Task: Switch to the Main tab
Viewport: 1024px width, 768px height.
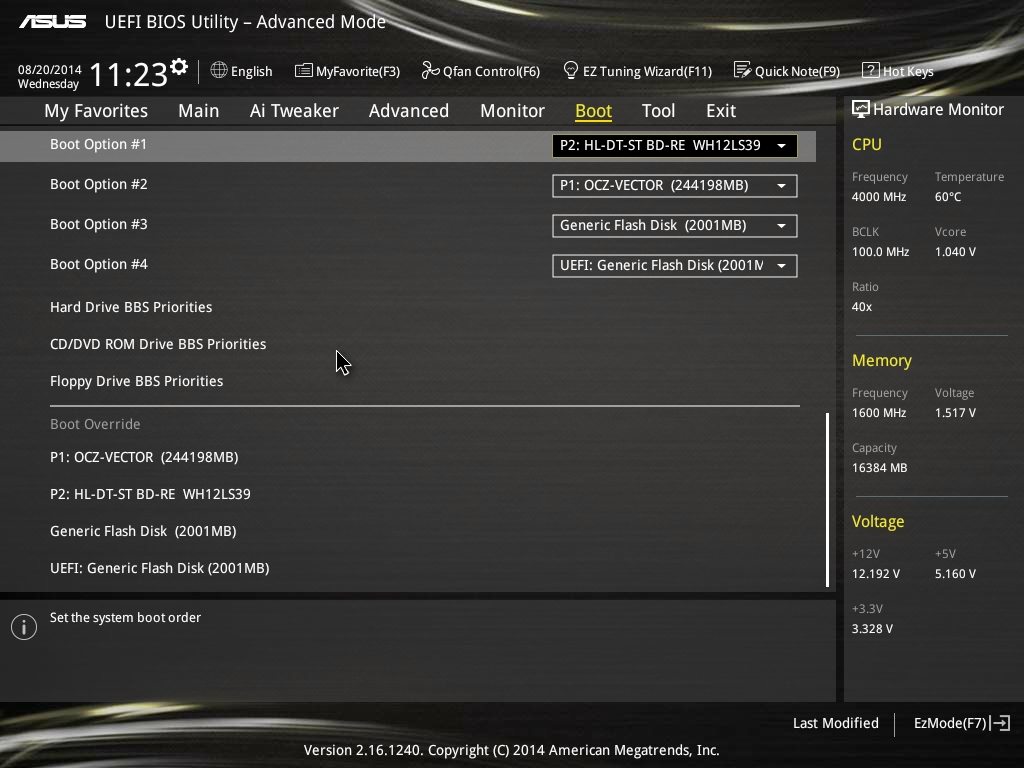Action: pyautogui.click(x=199, y=111)
